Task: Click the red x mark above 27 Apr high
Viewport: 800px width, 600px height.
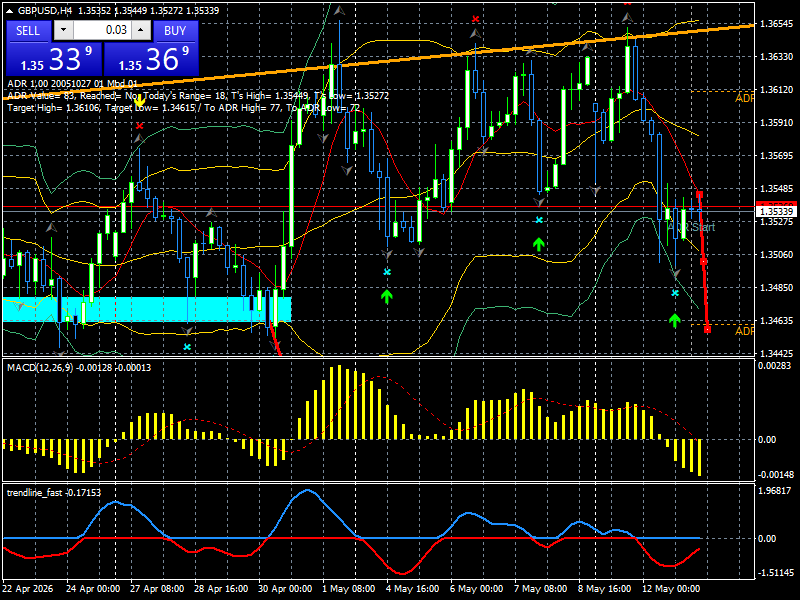Action: coord(139,126)
